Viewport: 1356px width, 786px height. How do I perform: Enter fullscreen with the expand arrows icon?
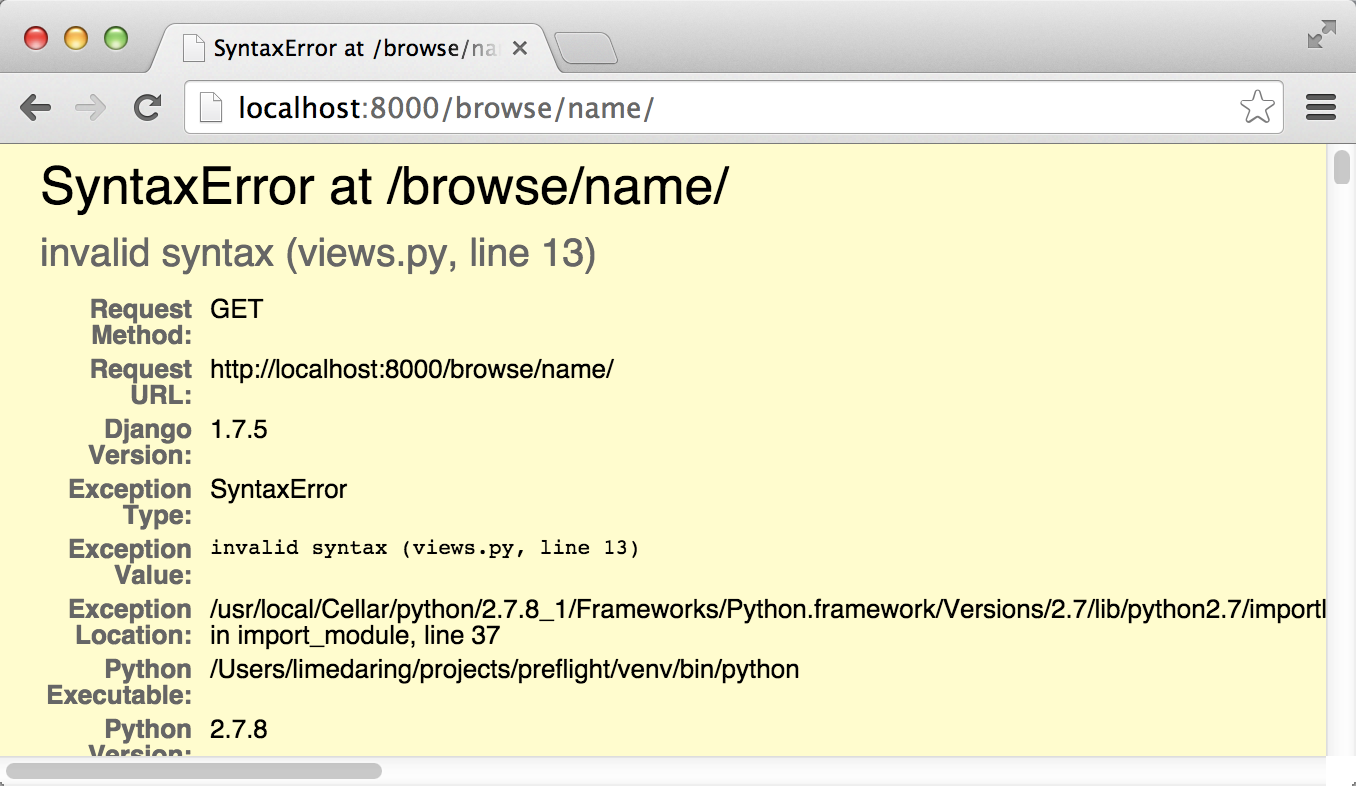[x=1320, y=34]
